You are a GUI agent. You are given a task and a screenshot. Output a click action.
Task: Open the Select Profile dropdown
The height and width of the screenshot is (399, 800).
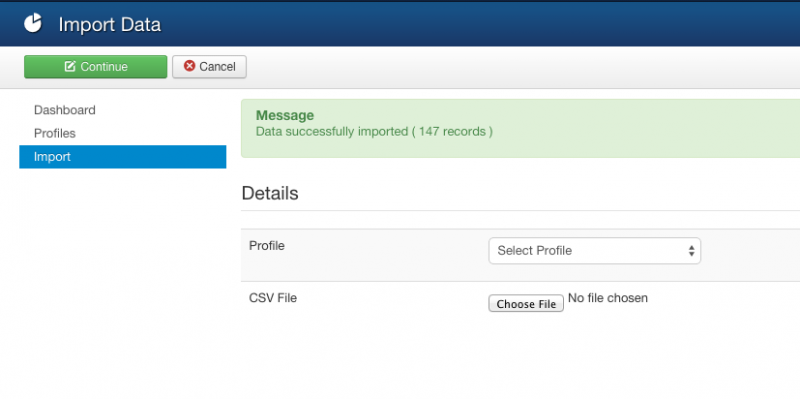click(594, 251)
